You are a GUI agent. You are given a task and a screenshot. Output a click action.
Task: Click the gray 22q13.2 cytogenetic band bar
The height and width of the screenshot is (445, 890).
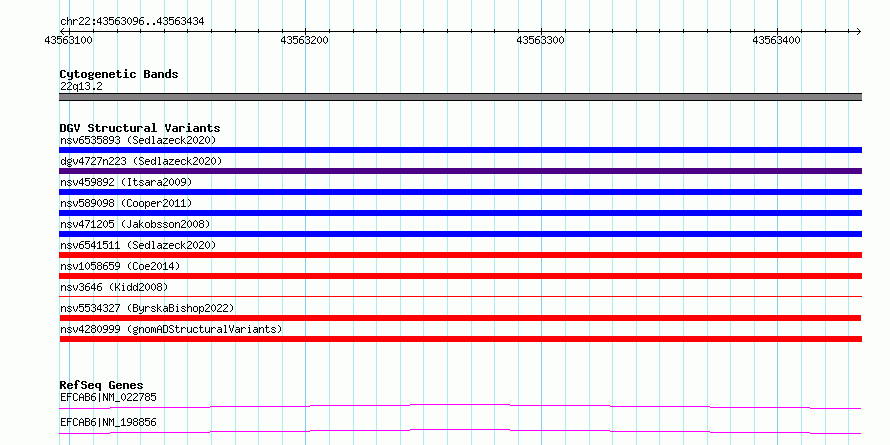pos(460,97)
